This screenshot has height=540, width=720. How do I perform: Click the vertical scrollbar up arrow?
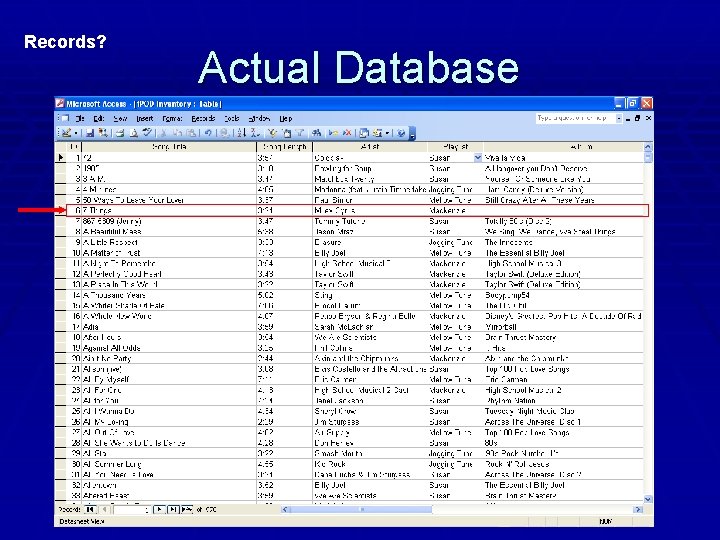click(x=648, y=147)
